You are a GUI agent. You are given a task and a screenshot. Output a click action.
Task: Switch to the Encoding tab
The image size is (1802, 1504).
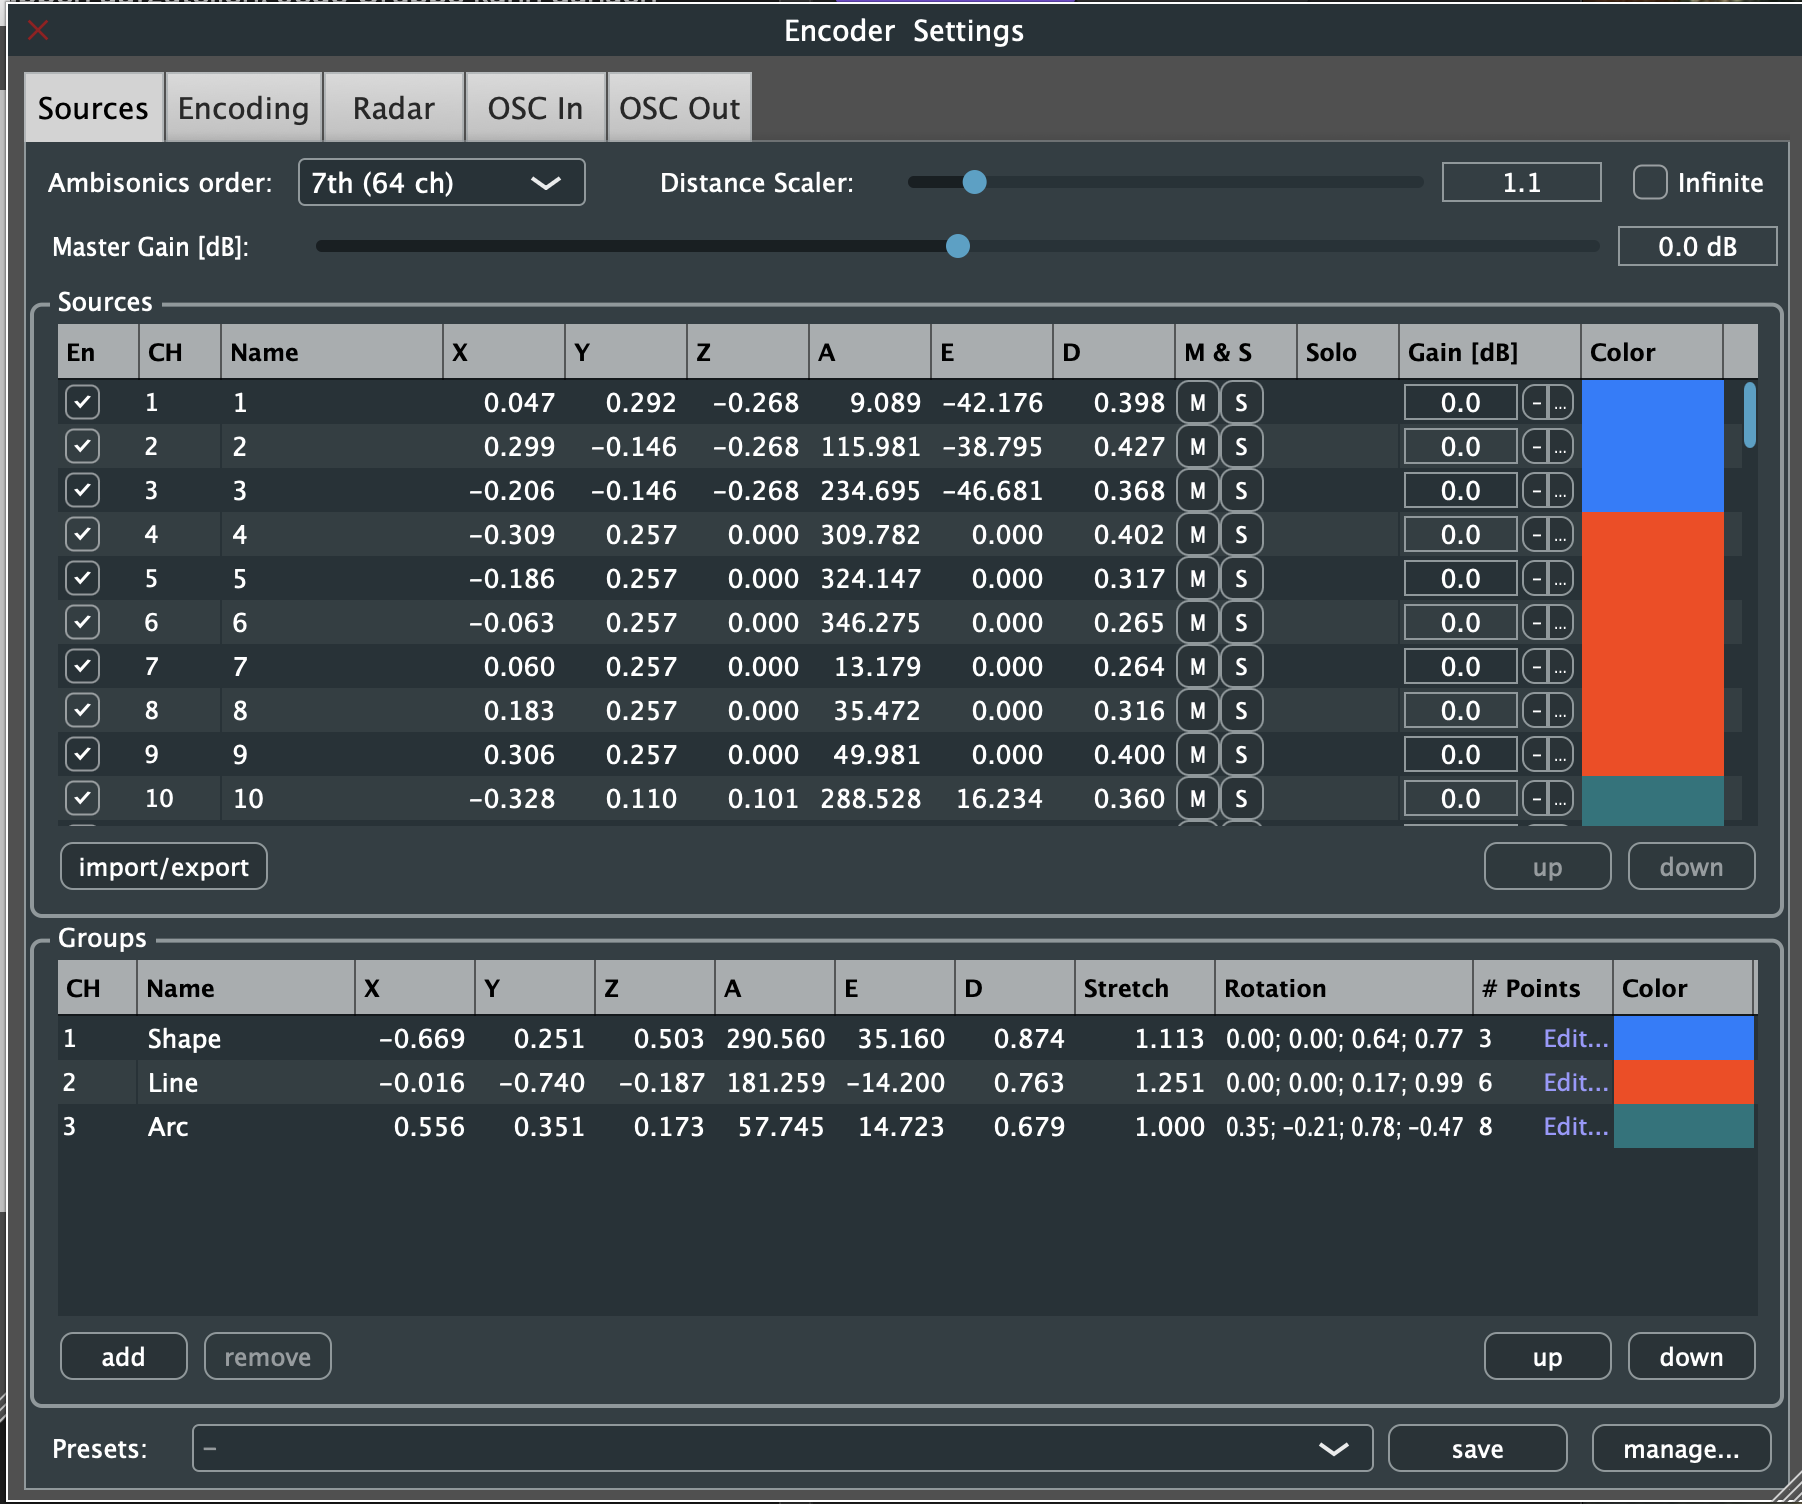click(x=242, y=107)
